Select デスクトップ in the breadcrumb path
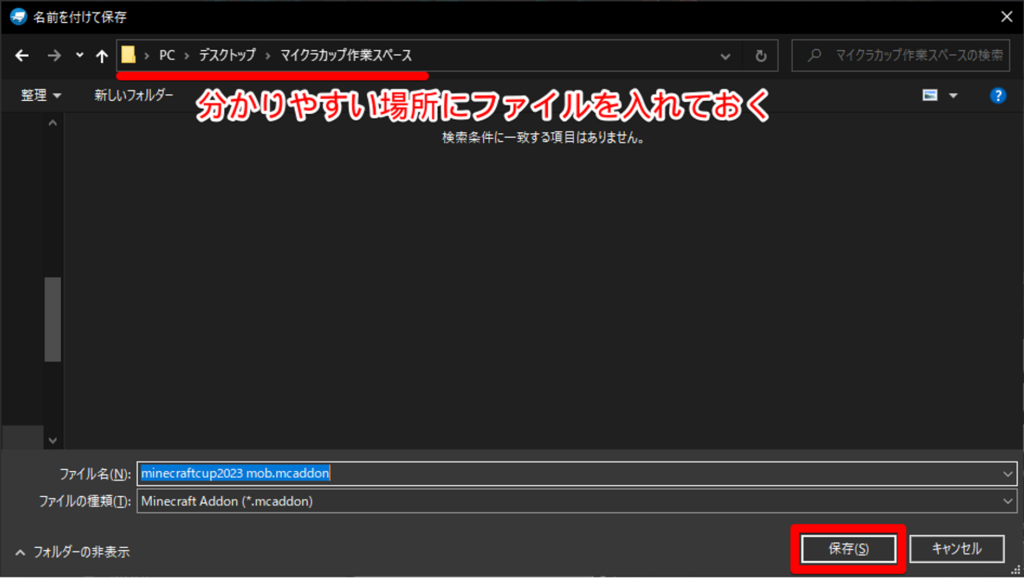 [x=225, y=55]
